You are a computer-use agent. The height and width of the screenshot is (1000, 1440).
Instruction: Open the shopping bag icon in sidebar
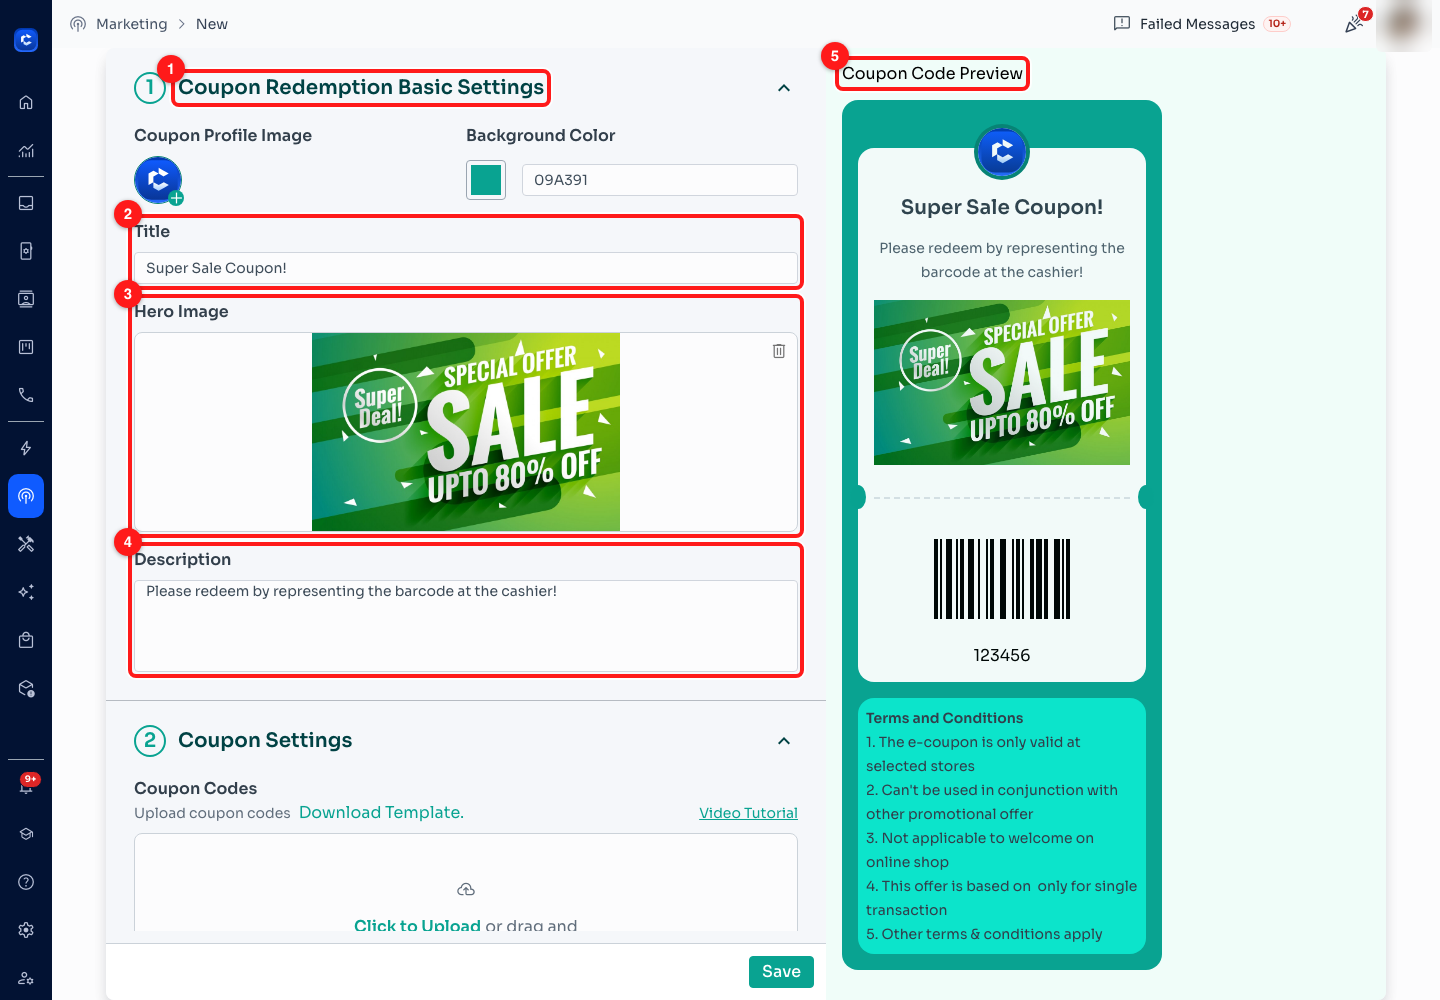pyautogui.click(x=26, y=640)
